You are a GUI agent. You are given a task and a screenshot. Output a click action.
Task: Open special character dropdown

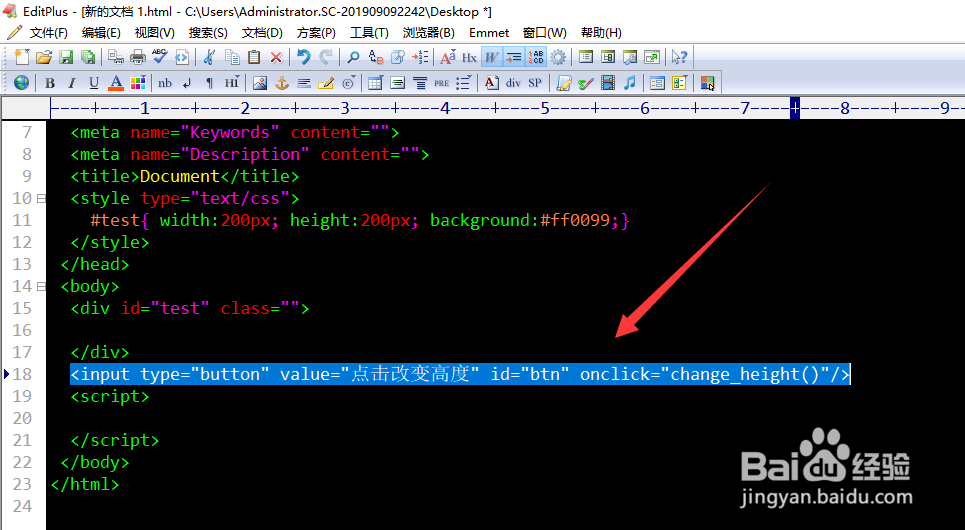tap(348, 82)
